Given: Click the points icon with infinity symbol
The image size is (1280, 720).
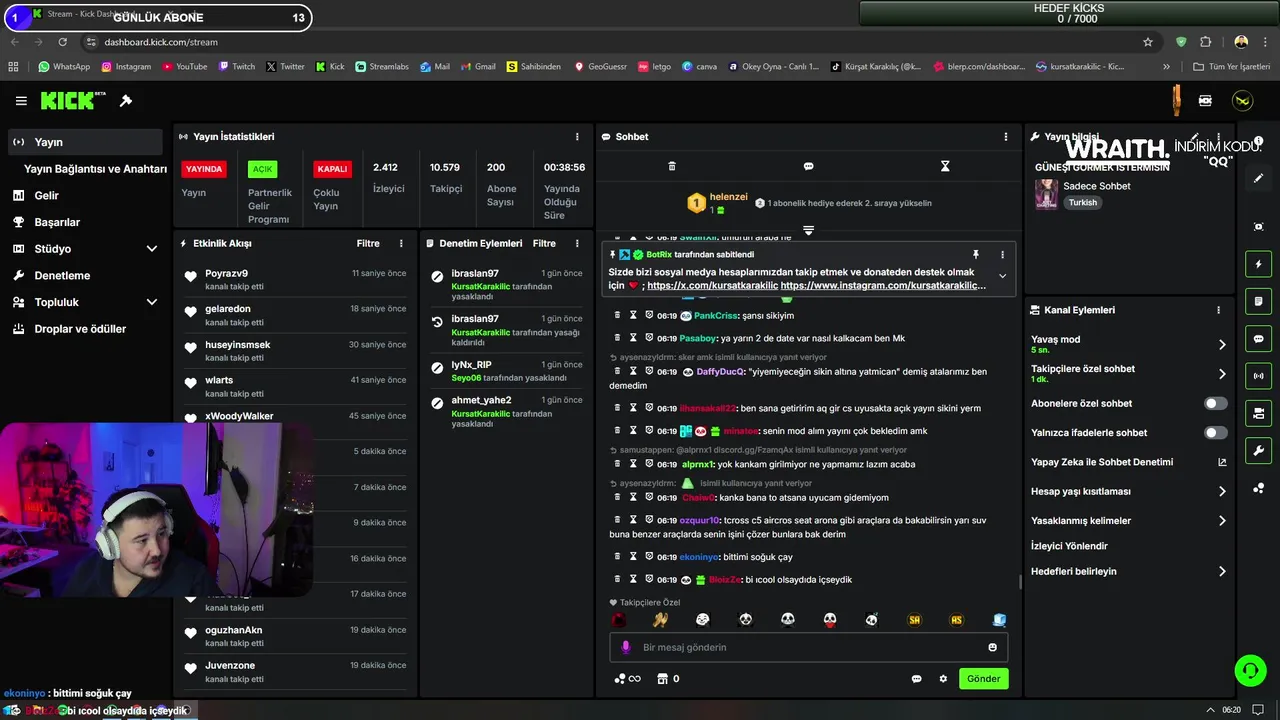Looking at the screenshot, I should [627, 679].
